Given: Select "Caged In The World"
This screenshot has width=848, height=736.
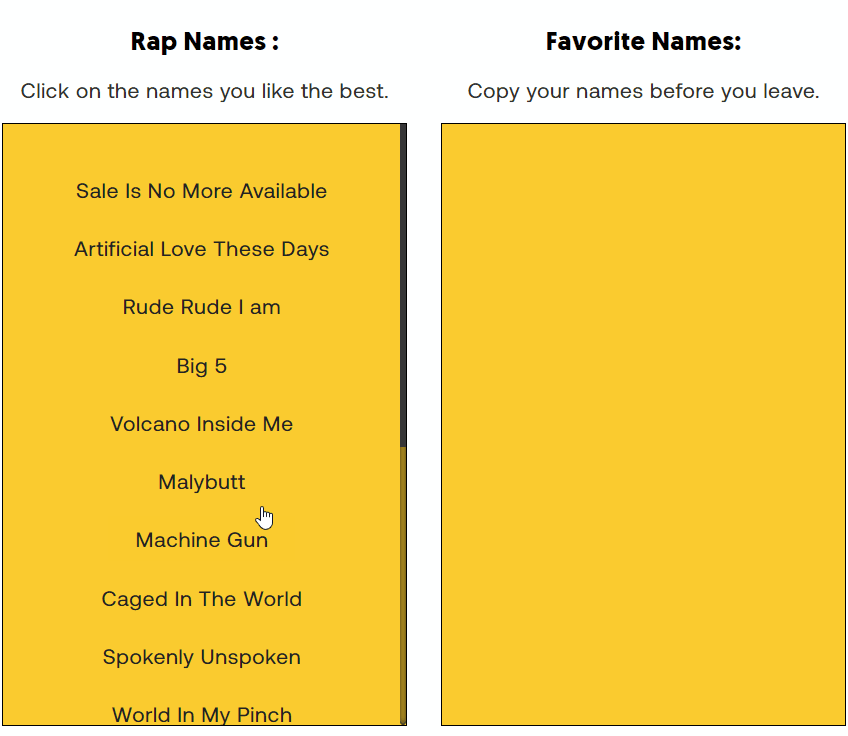Looking at the screenshot, I should pos(201,598).
